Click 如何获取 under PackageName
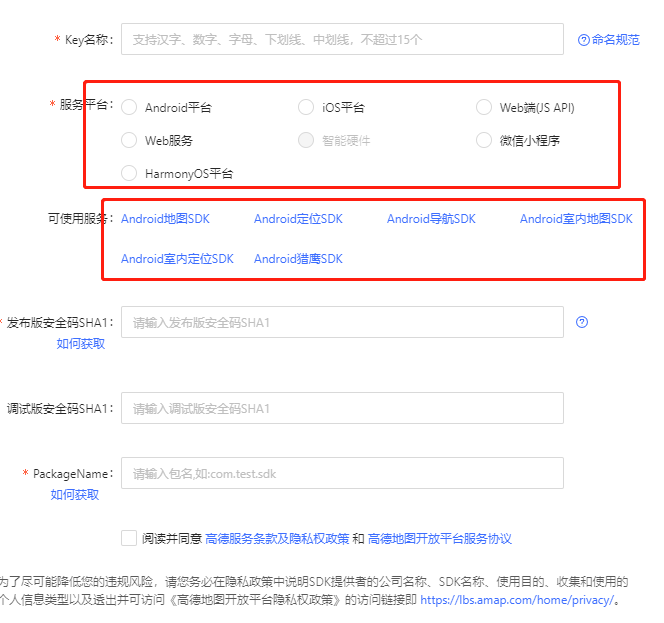Image resolution: width=664 pixels, height=623 pixels. [75, 494]
